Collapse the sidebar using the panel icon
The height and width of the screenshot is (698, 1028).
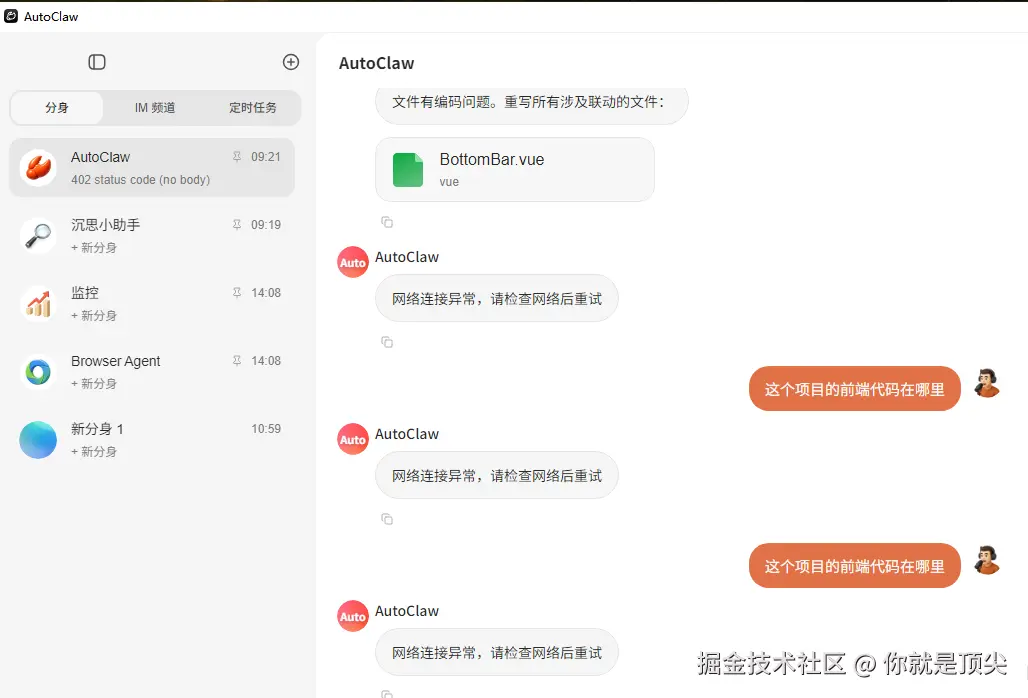point(97,61)
